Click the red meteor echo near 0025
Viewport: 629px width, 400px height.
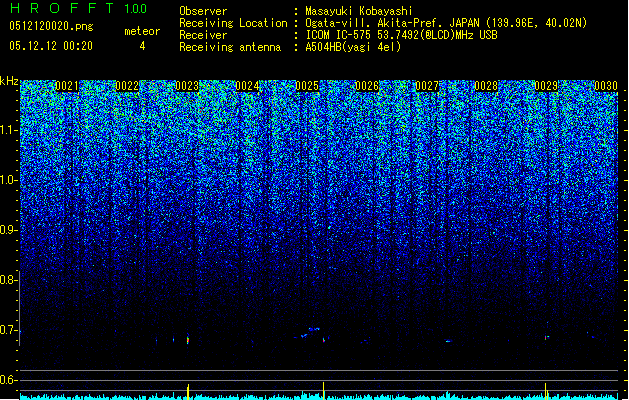click(x=324, y=340)
